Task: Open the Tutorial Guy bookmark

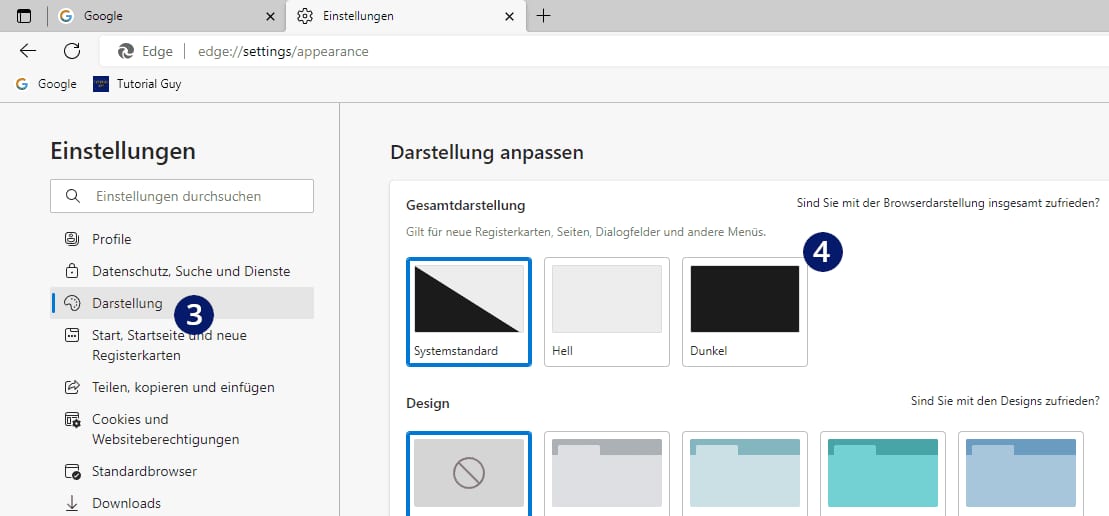Action: (x=137, y=84)
